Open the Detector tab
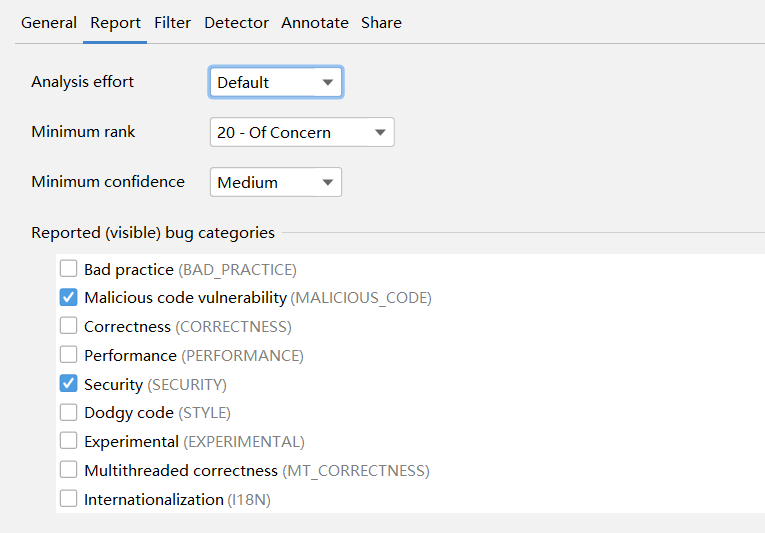Viewport: 765px width, 533px height. point(236,22)
